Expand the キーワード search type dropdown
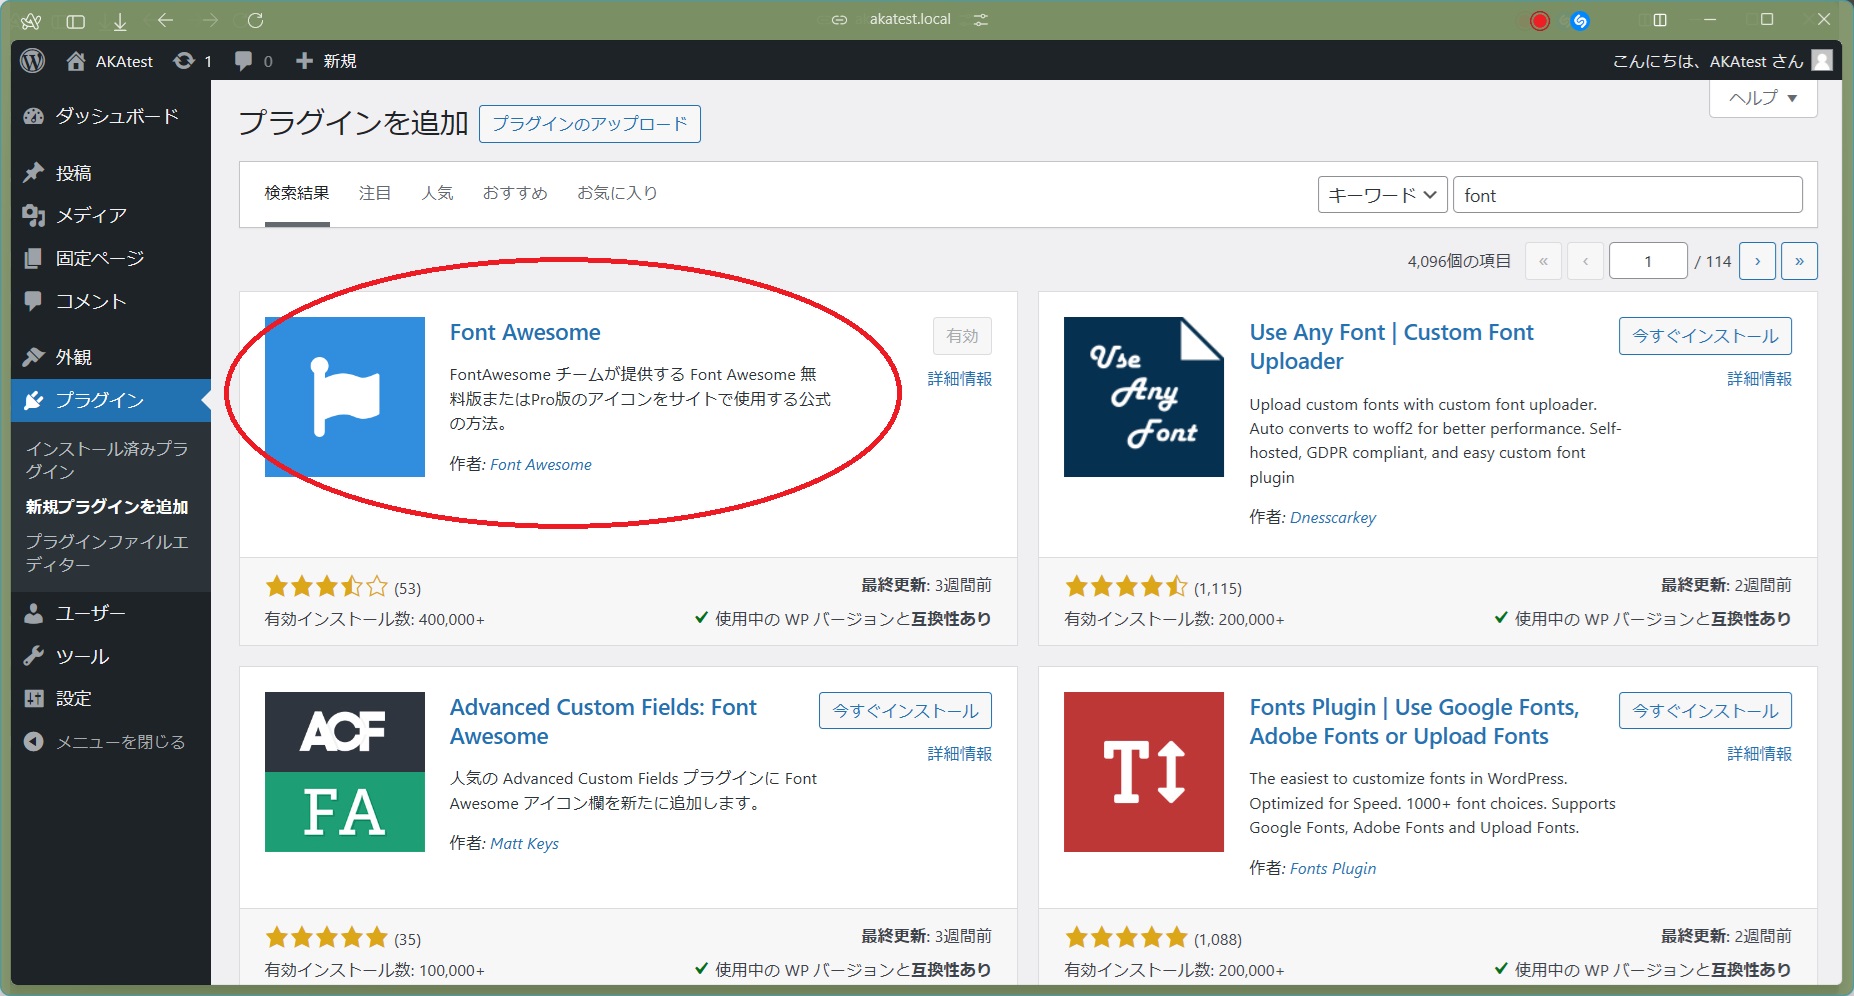Screen dimensions: 1854x996 (1382, 195)
